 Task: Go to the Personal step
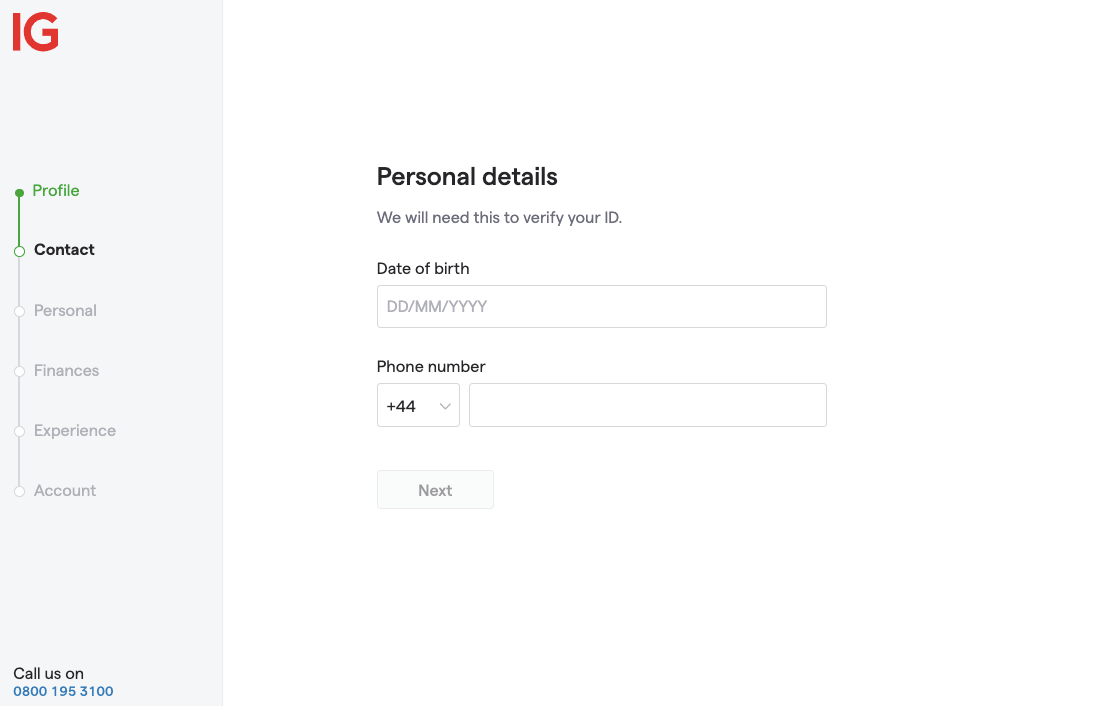point(65,310)
